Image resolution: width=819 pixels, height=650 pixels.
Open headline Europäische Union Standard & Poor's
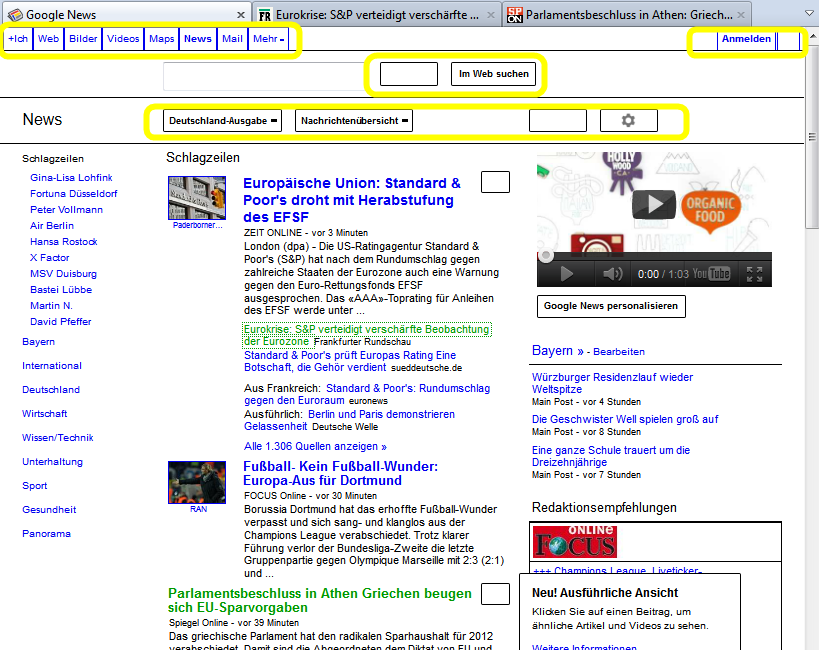tap(352, 200)
